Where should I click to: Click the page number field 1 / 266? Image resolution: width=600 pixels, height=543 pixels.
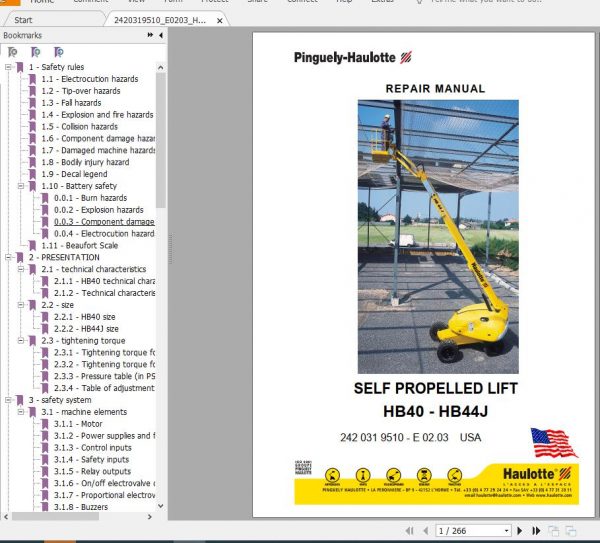469,531
